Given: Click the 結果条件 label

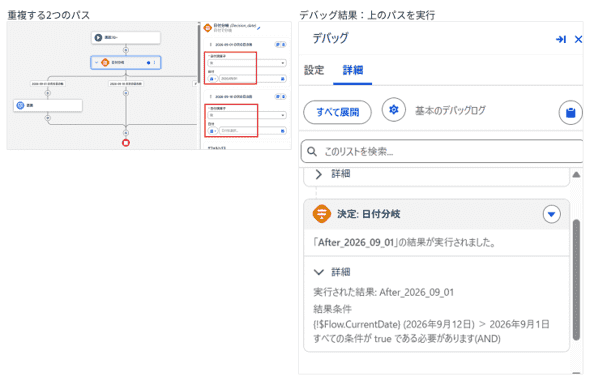Looking at the screenshot, I should (x=332, y=309).
